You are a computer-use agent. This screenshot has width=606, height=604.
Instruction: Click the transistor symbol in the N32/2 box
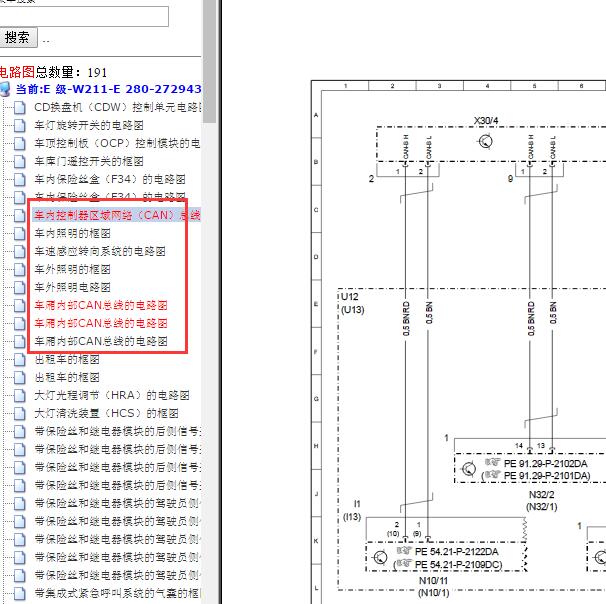pos(469,469)
